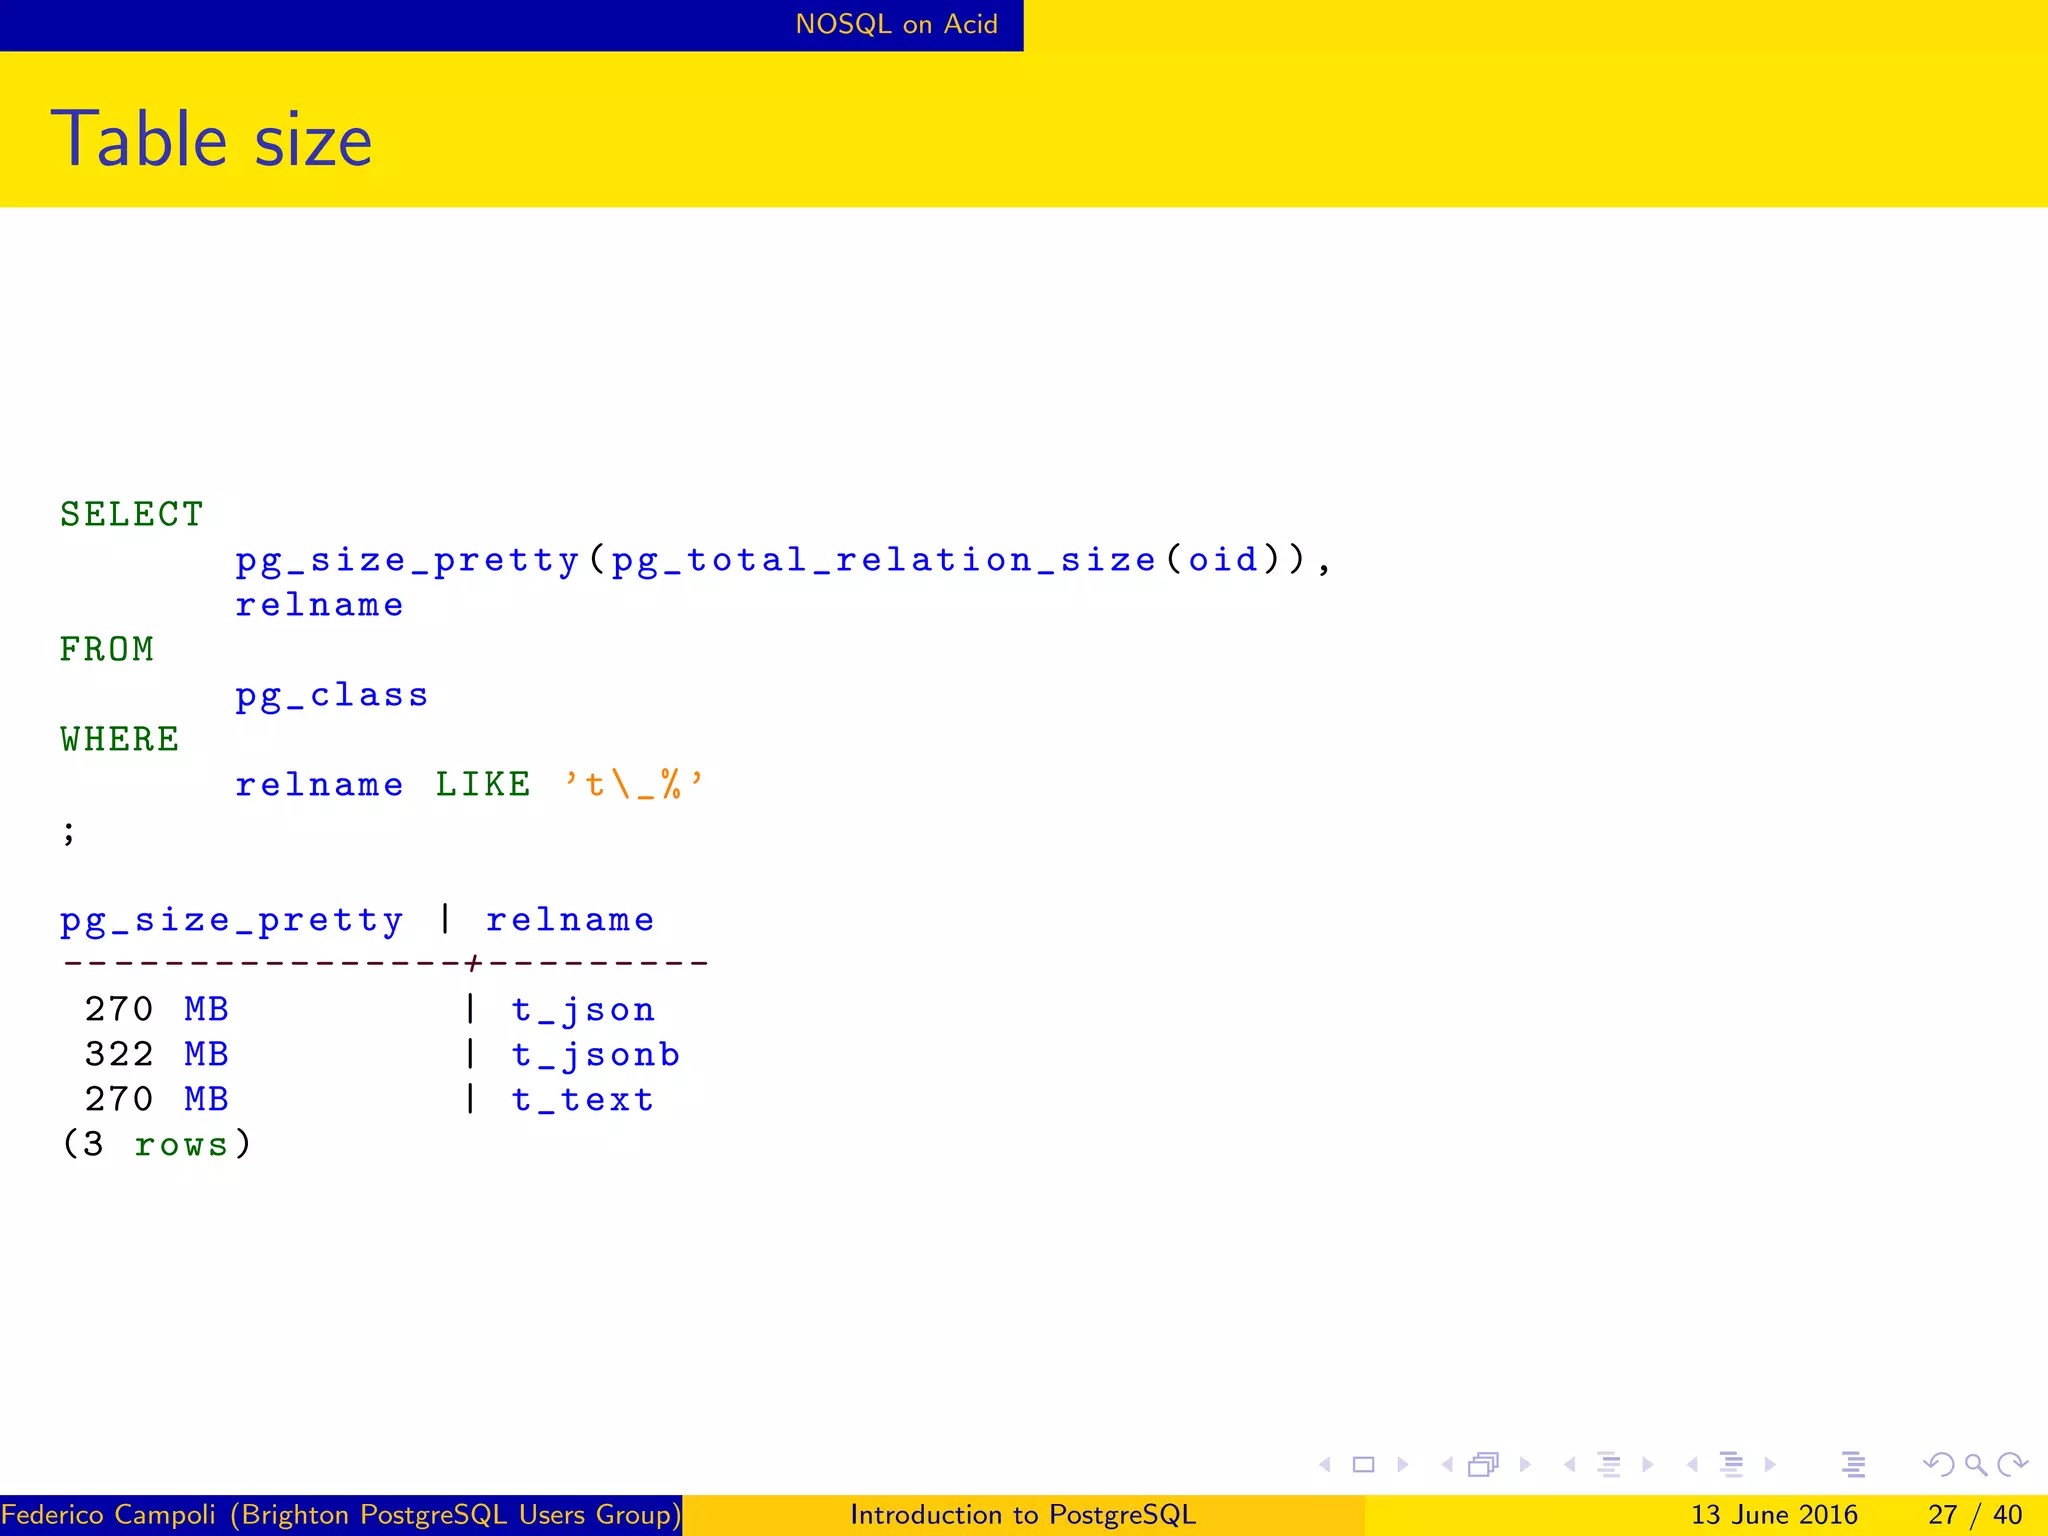This screenshot has height=1536, width=2048.
Task: Jump to previous section arrow
Action: point(1692,1465)
